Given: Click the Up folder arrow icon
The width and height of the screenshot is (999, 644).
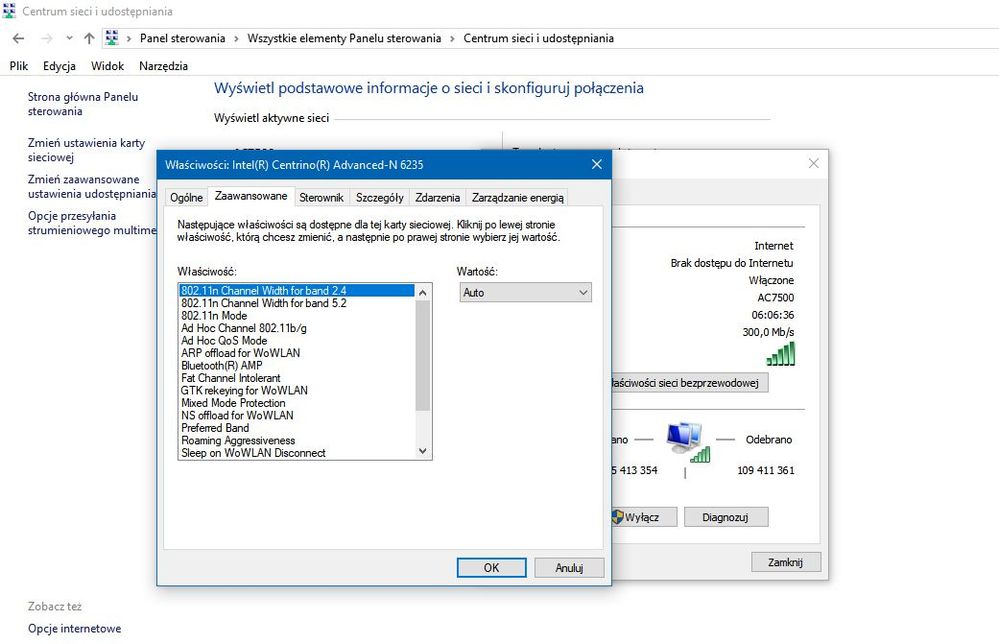Looking at the screenshot, I should (89, 39).
